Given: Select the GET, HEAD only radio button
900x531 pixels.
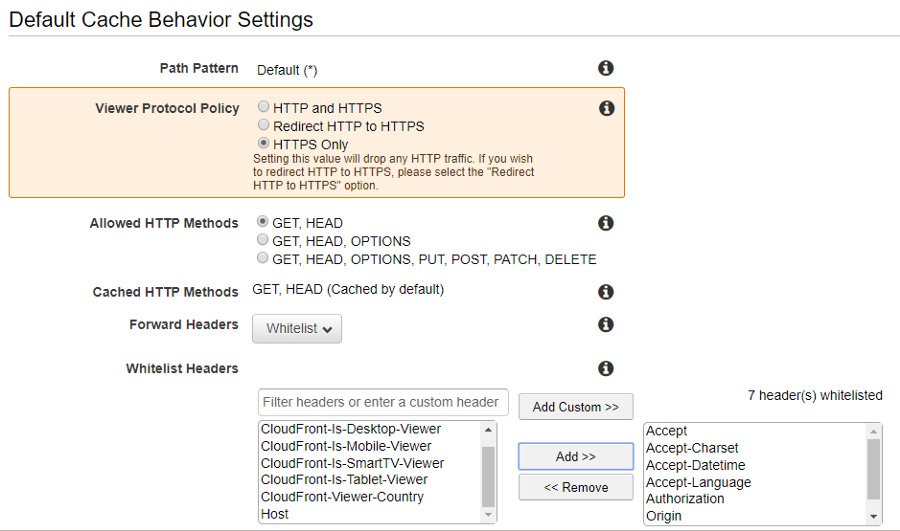Looking at the screenshot, I should pyautogui.click(x=263, y=222).
